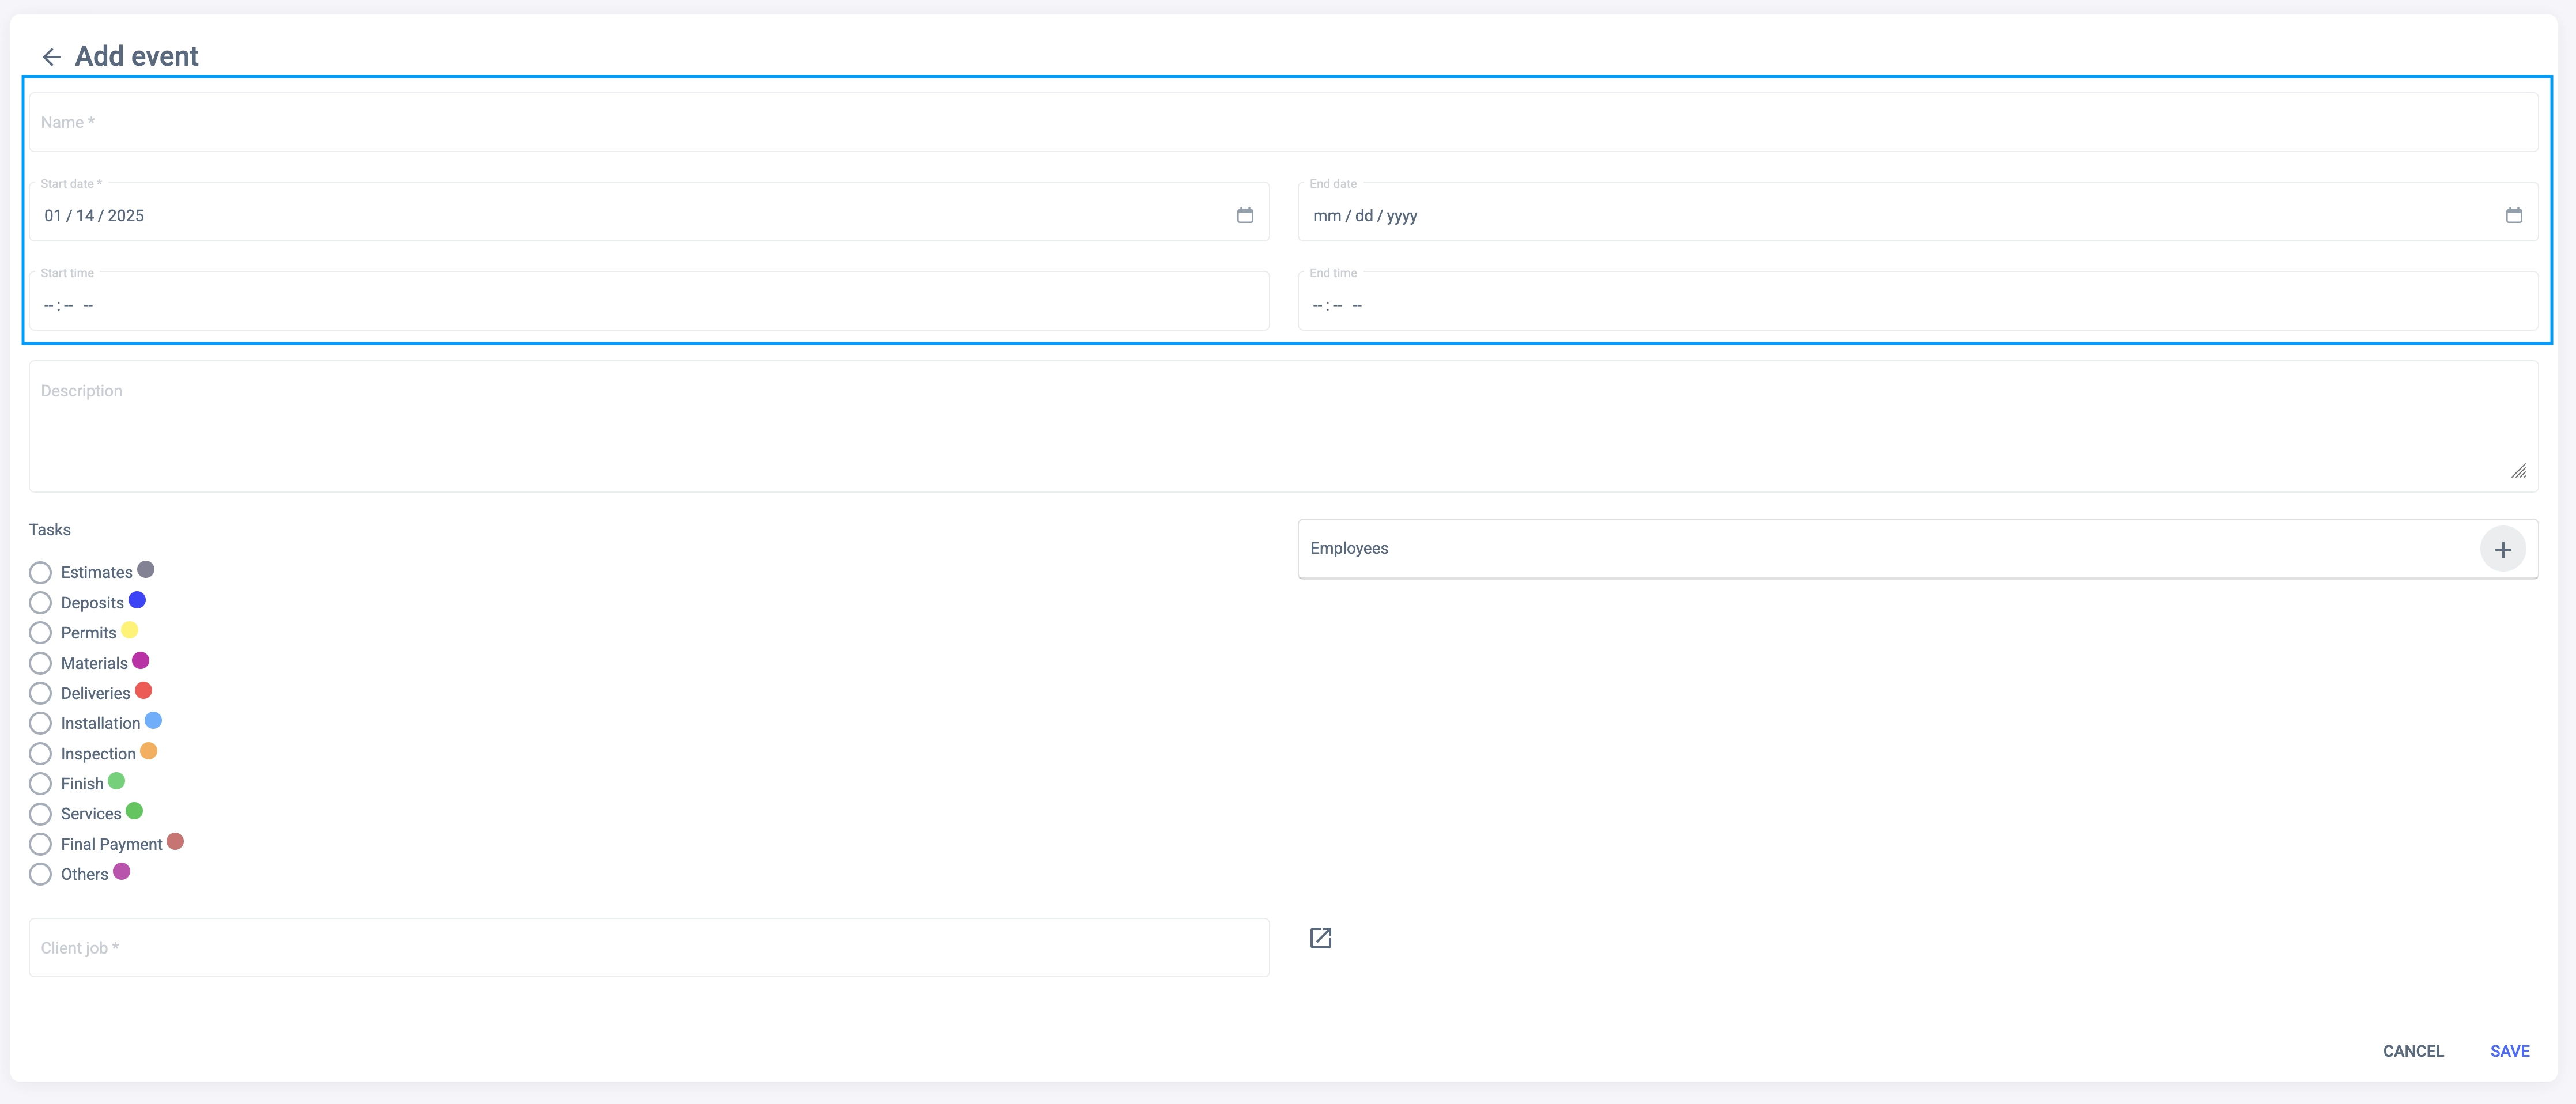The width and height of the screenshot is (2576, 1104).
Task: Pick the Others task radio button
Action: click(x=40, y=874)
